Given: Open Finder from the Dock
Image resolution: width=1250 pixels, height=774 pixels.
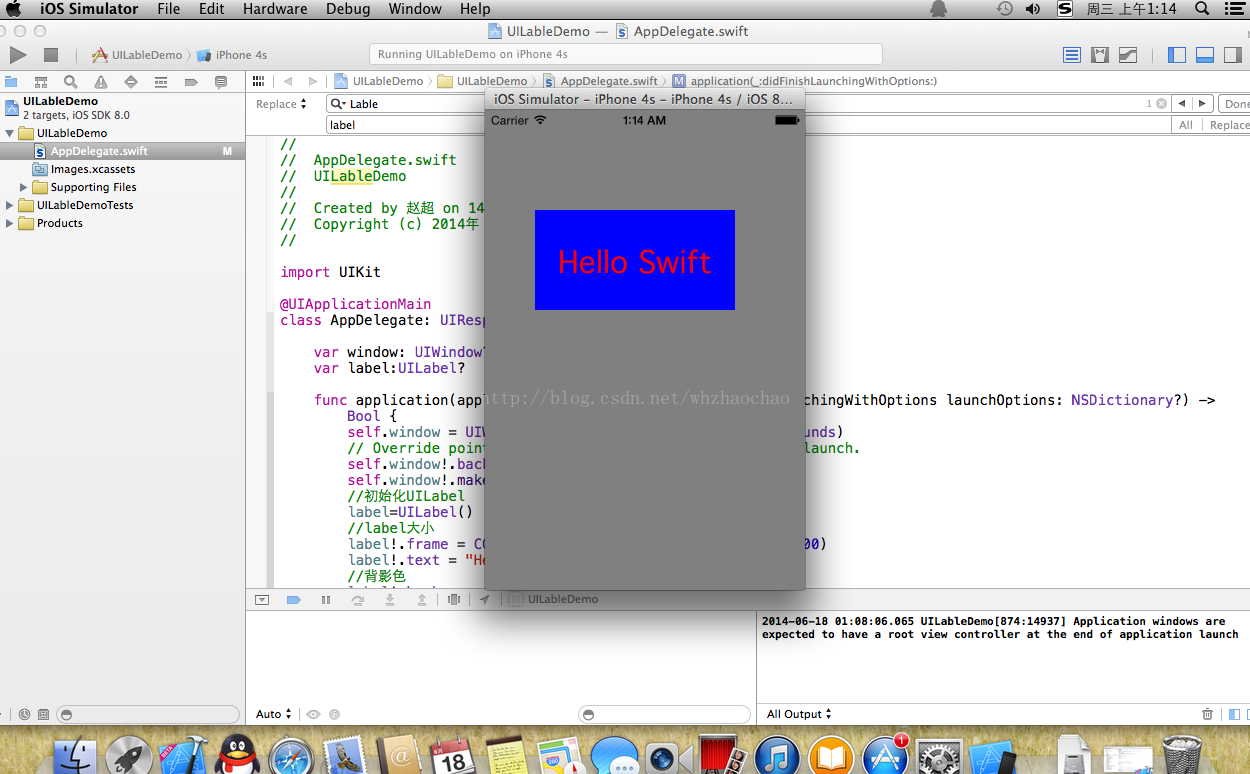Looking at the screenshot, I should [x=74, y=757].
